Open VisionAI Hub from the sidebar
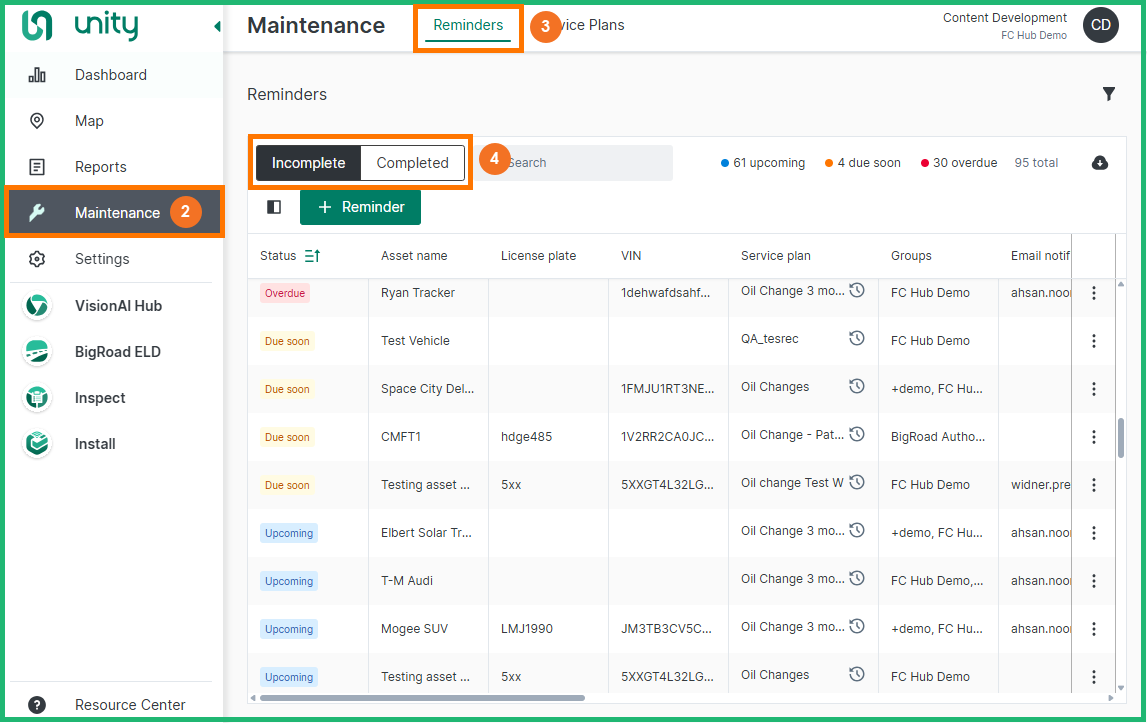 117,306
